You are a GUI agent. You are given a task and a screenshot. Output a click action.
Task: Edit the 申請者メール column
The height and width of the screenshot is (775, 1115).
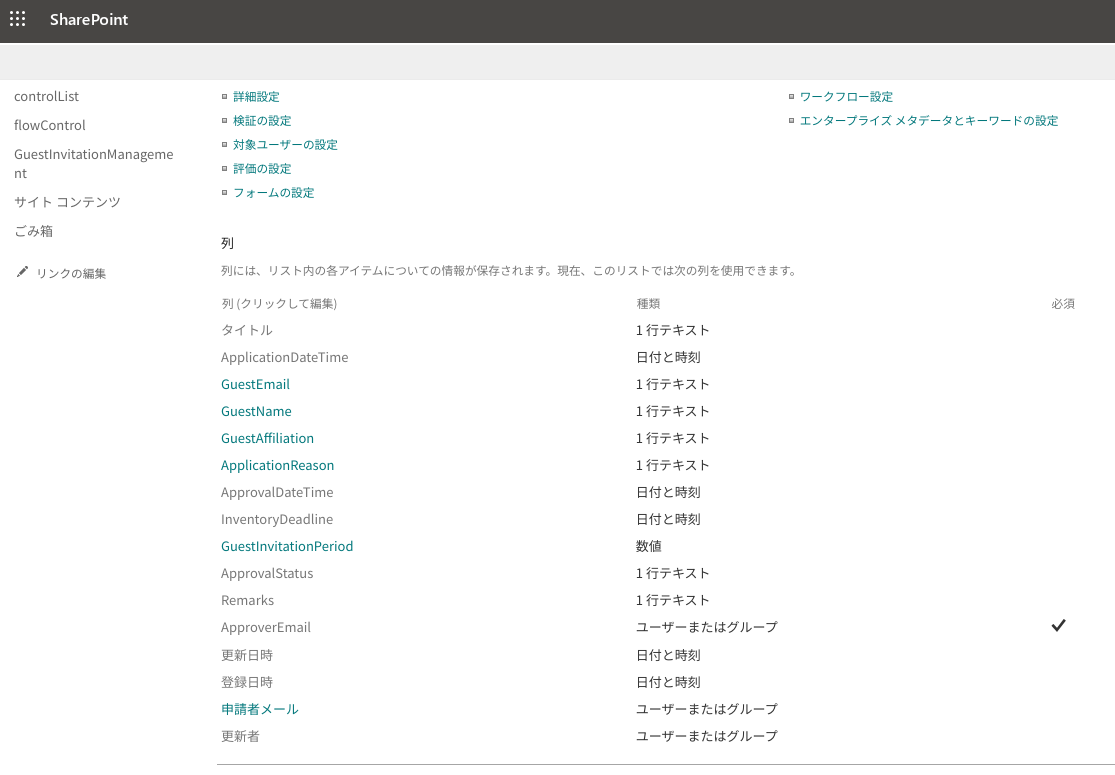tap(259, 709)
